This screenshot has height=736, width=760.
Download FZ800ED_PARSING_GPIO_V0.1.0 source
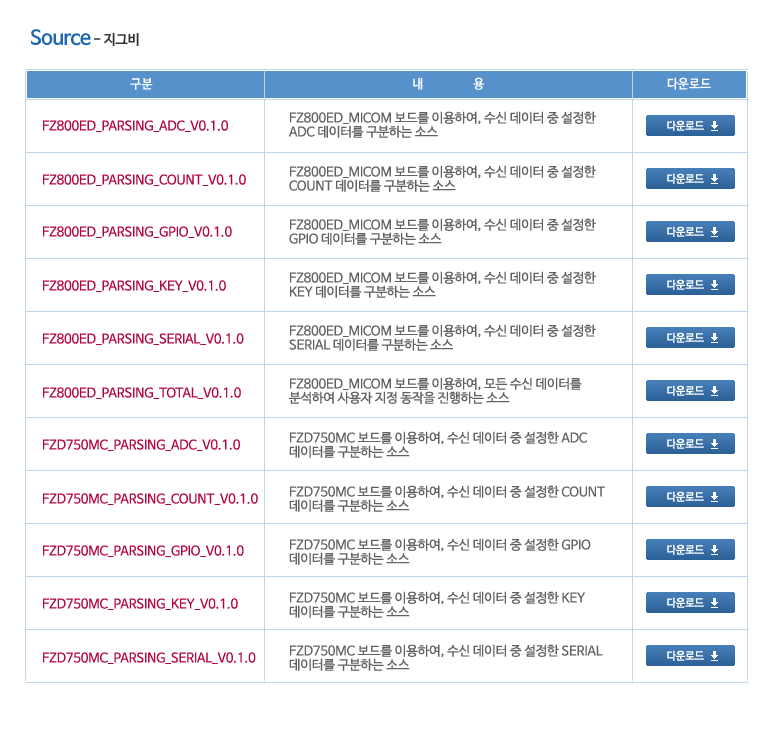pos(690,232)
